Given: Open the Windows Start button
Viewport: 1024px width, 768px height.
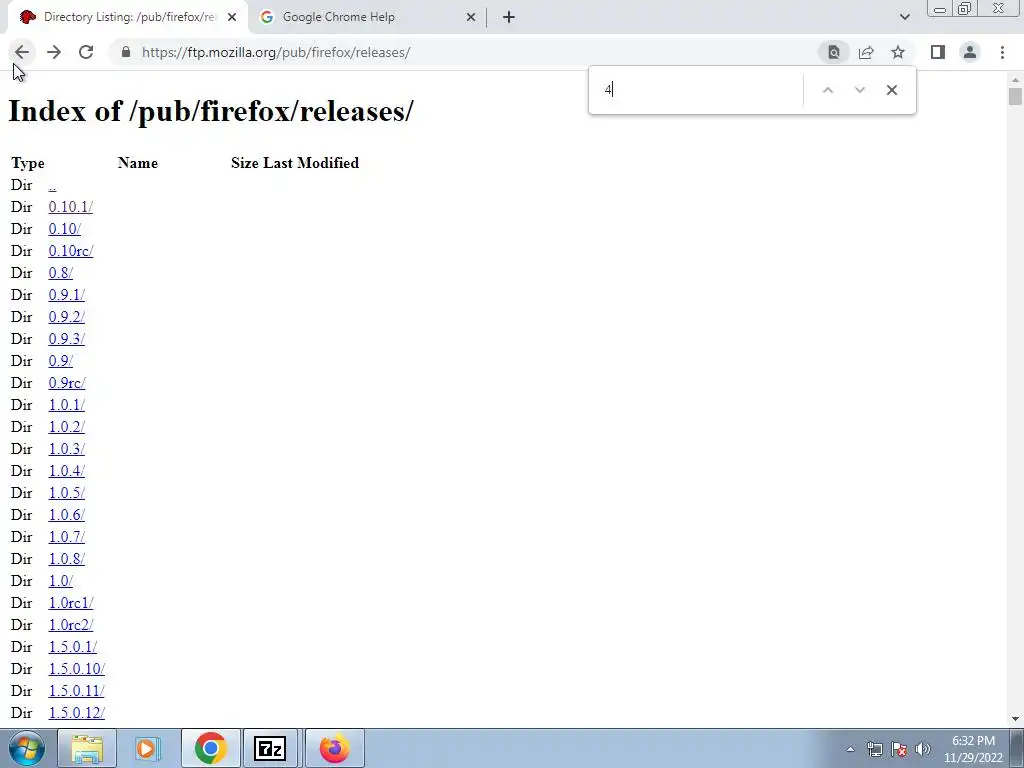Looking at the screenshot, I should (x=27, y=748).
